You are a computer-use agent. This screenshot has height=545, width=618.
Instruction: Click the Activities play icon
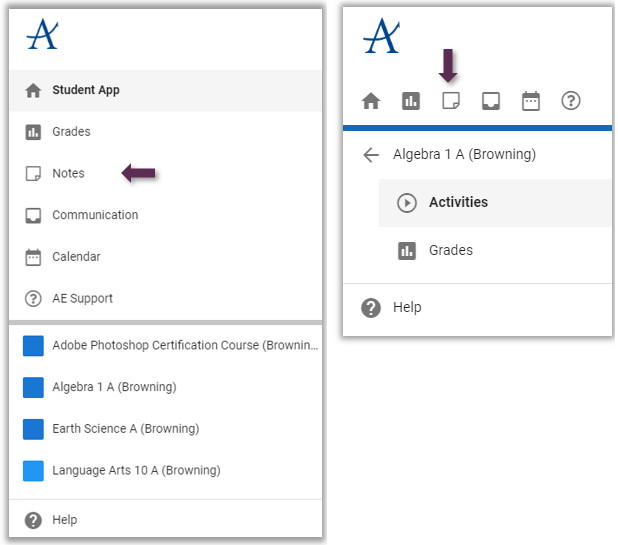coord(406,203)
